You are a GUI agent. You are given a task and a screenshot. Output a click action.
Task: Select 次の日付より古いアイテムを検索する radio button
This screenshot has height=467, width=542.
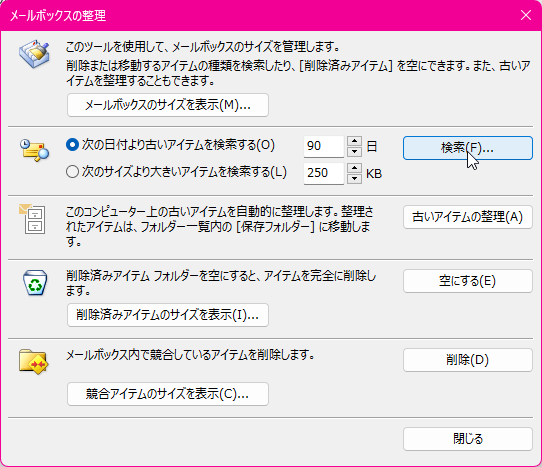click(72, 145)
